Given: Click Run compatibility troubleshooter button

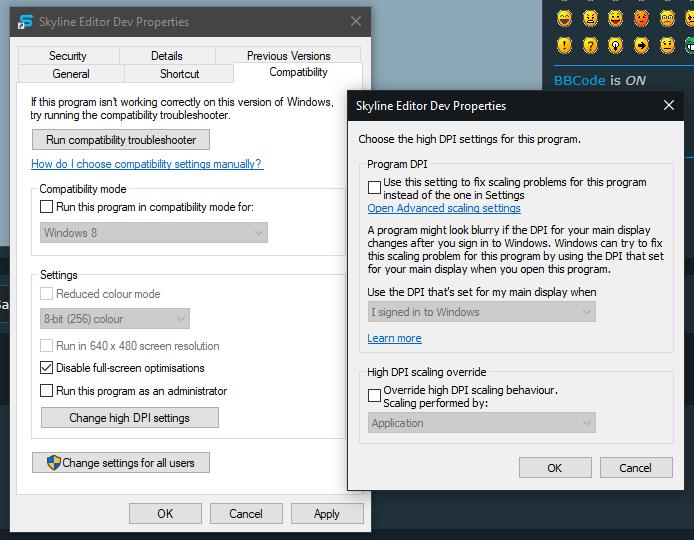Looking at the screenshot, I should click(121, 140).
